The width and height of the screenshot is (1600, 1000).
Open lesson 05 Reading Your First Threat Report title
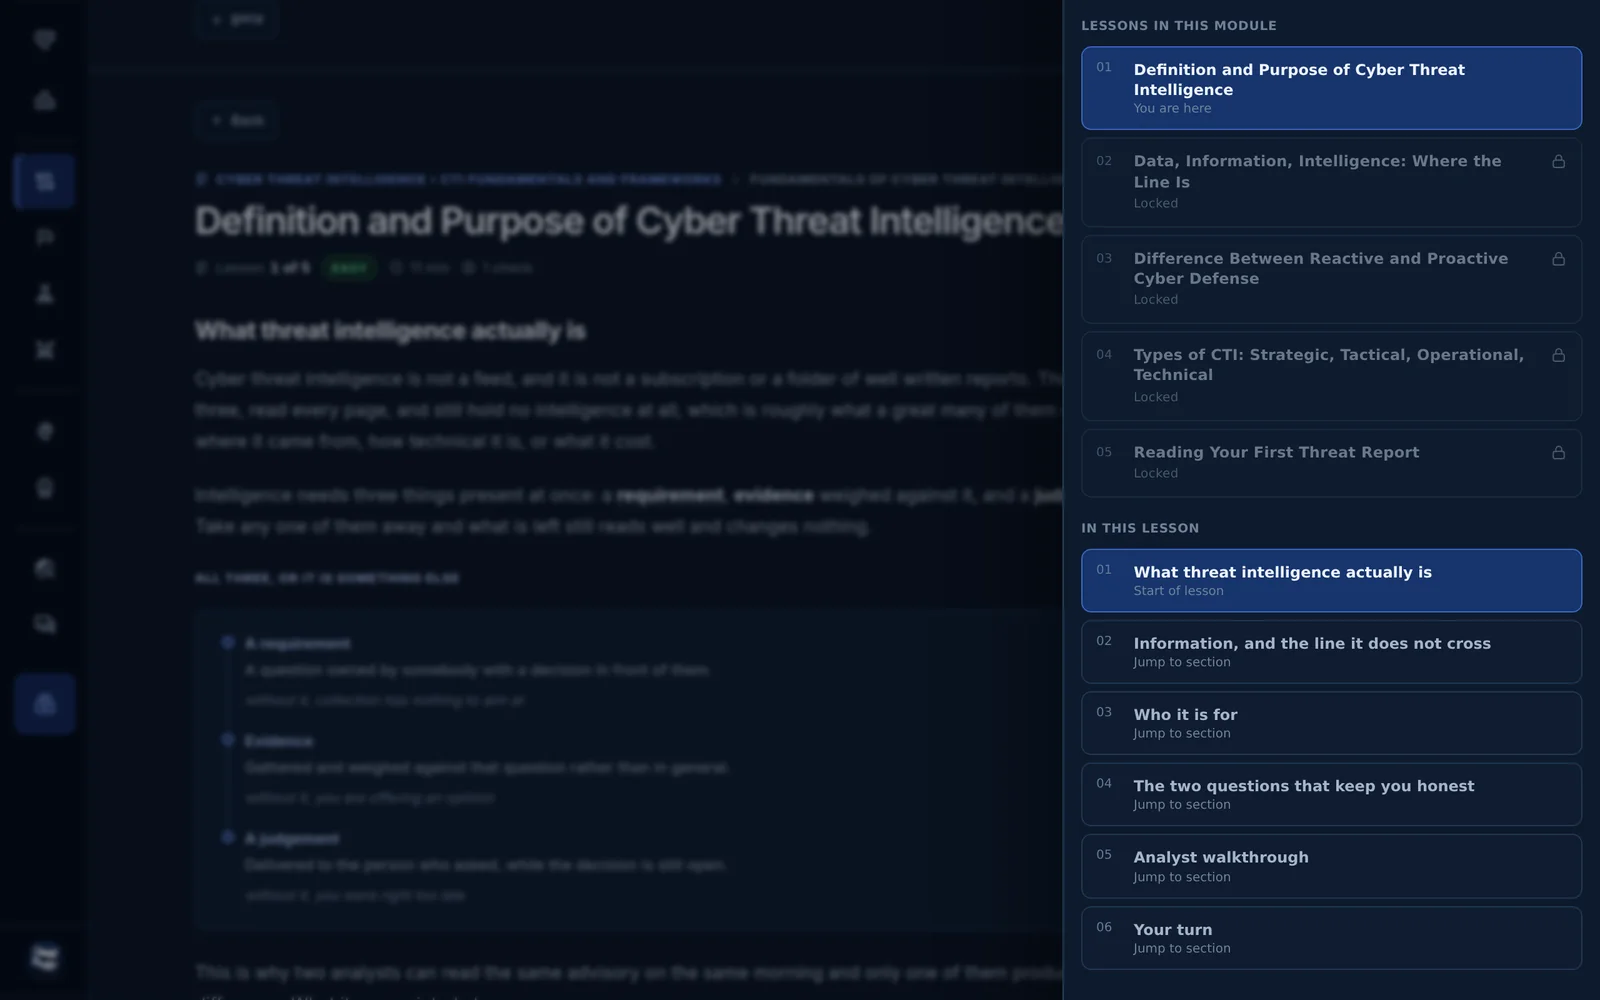point(1276,452)
